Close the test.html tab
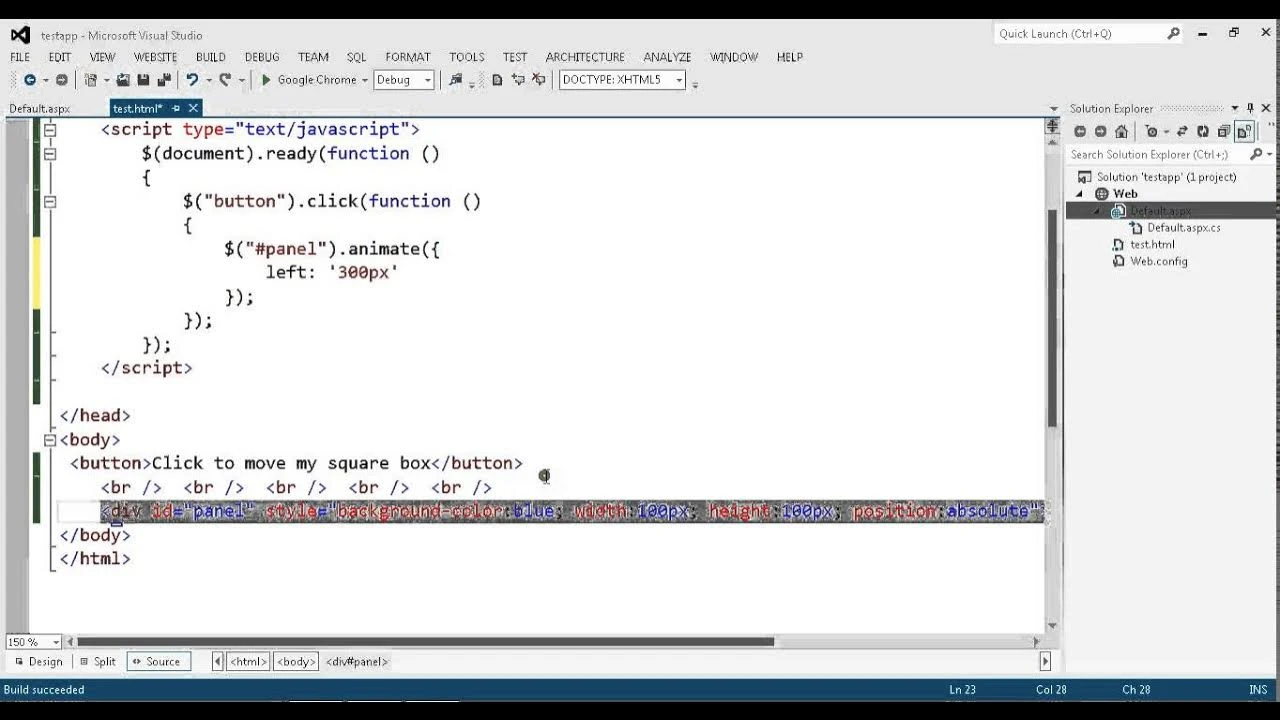The image size is (1280, 720). (x=193, y=108)
